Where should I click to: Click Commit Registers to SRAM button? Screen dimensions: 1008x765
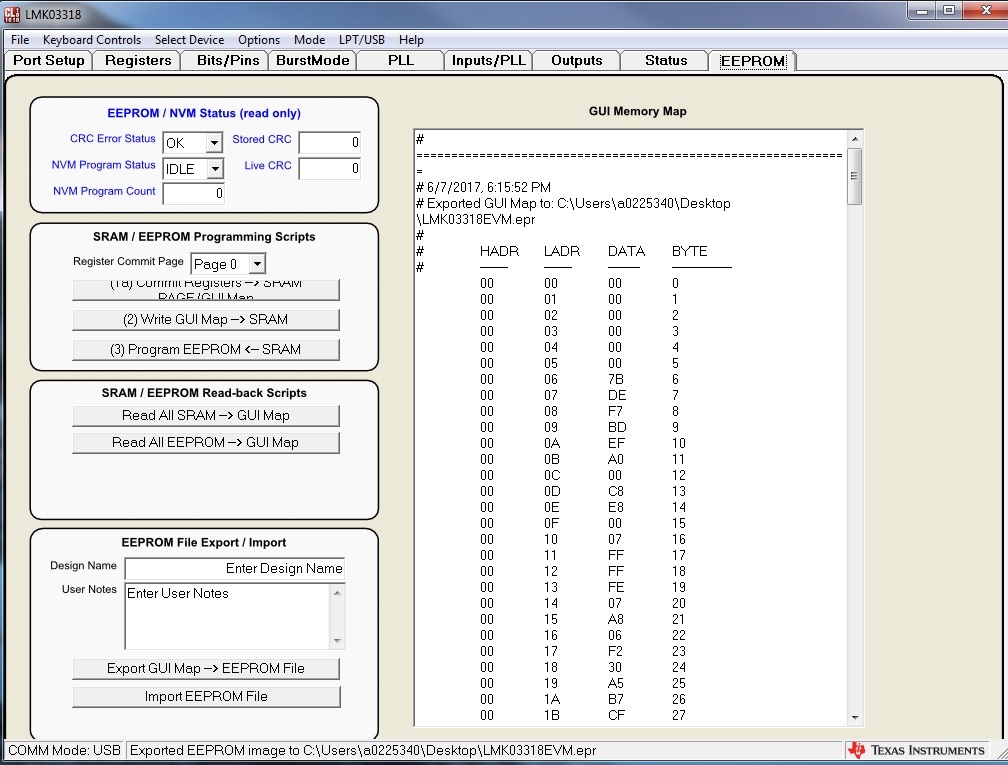pos(206,289)
